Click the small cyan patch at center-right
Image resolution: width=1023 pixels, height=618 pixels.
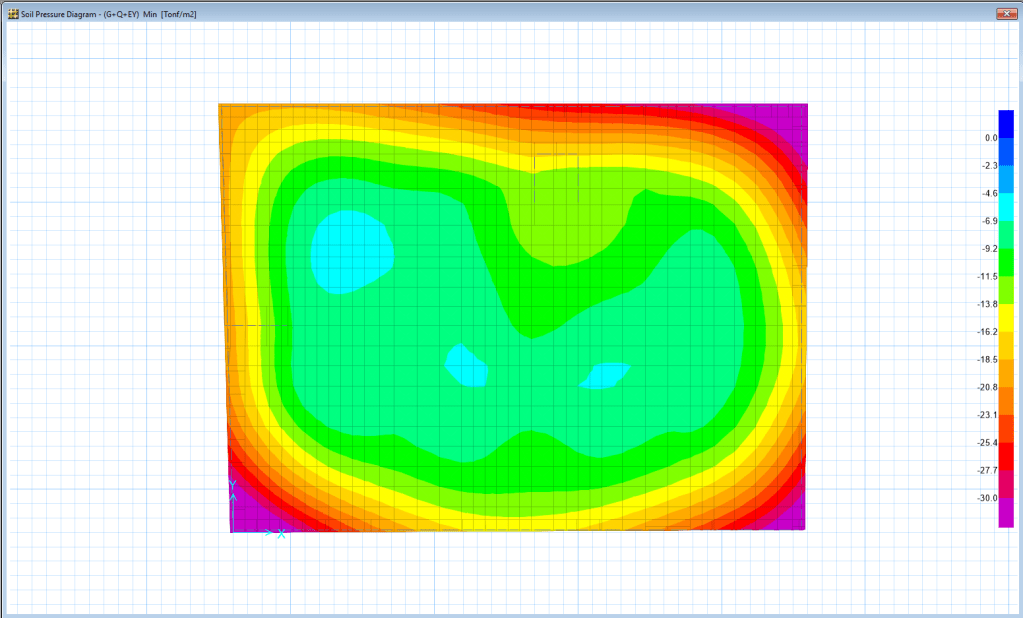(x=606, y=375)
